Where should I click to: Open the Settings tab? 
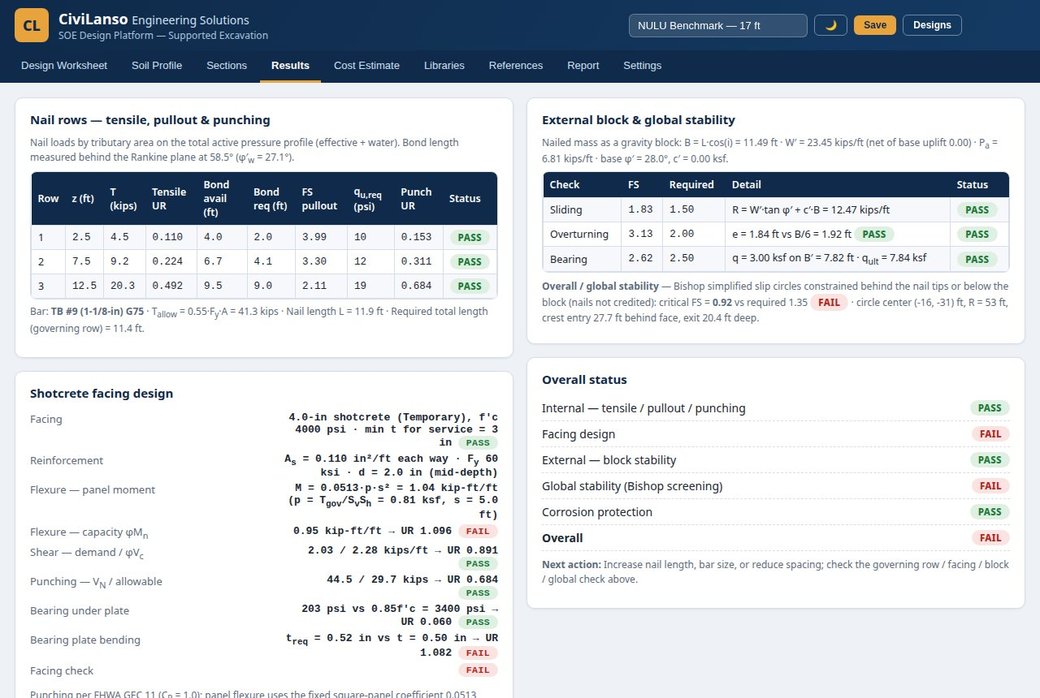642,66
